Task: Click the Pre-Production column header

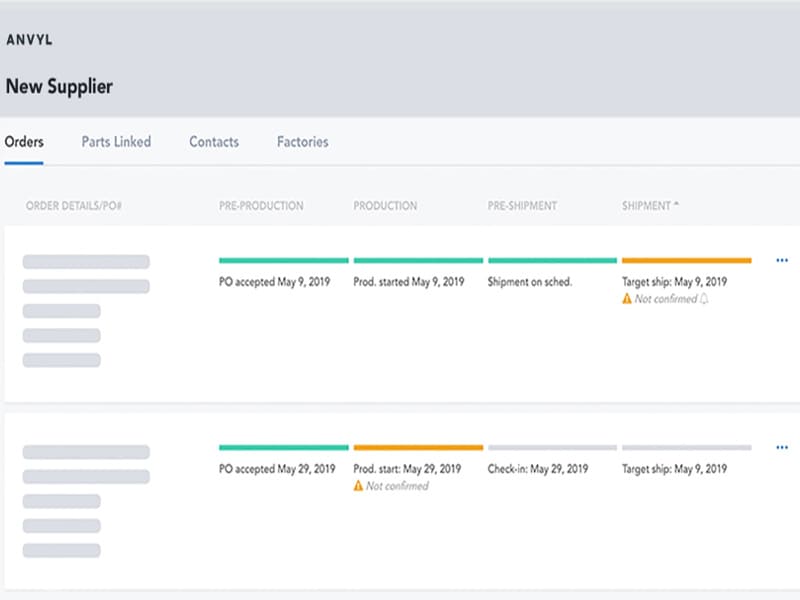Action: coord(261,206)
